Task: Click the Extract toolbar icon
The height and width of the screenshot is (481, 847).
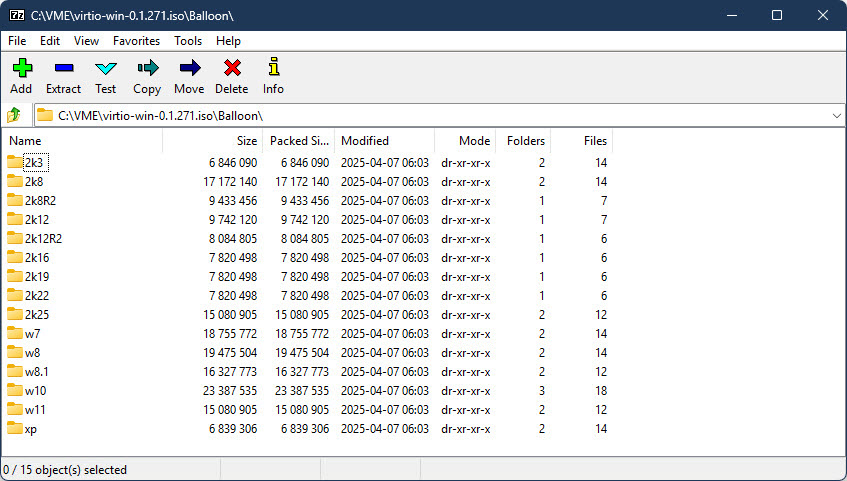Action: pos(63,69)
